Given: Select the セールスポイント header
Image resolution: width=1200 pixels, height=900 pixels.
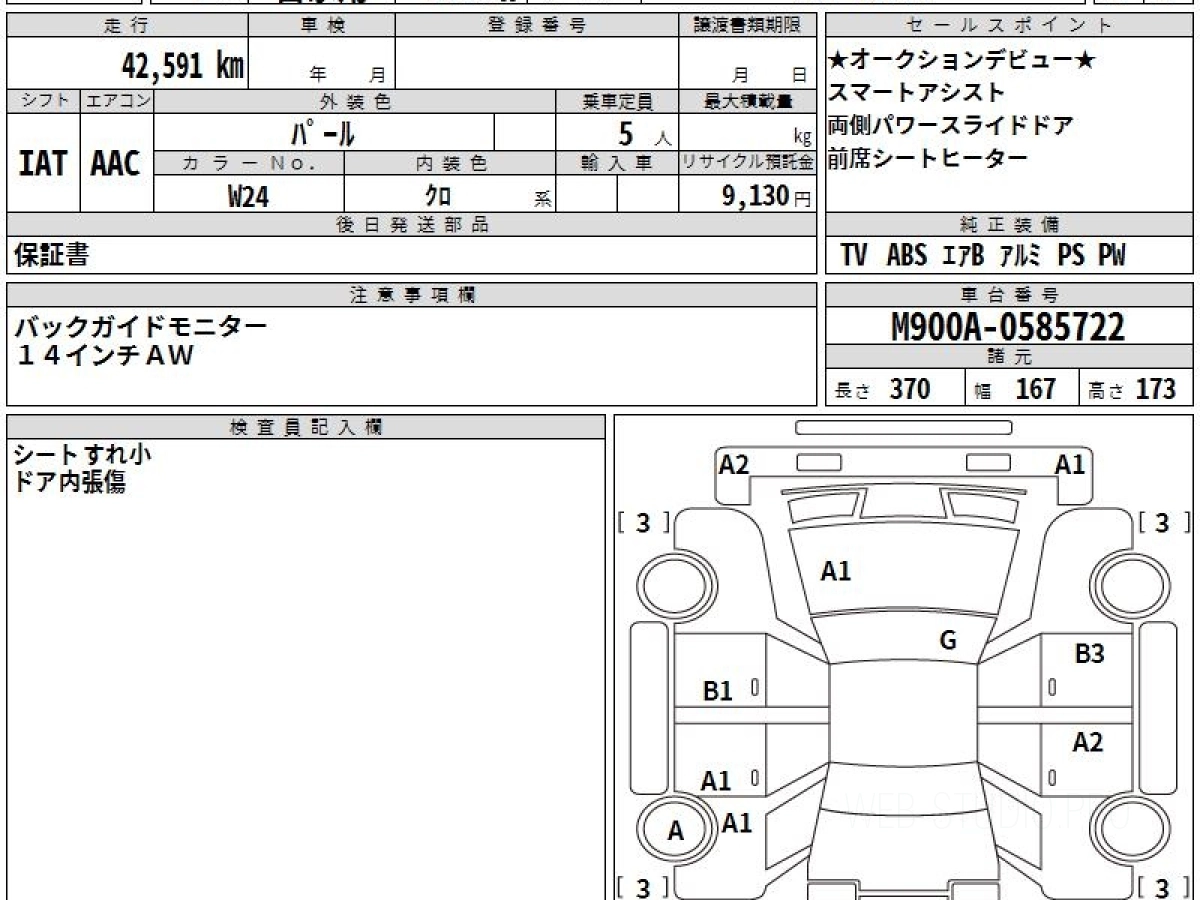Looking at the screenshot, I should tap(1010, 26).
